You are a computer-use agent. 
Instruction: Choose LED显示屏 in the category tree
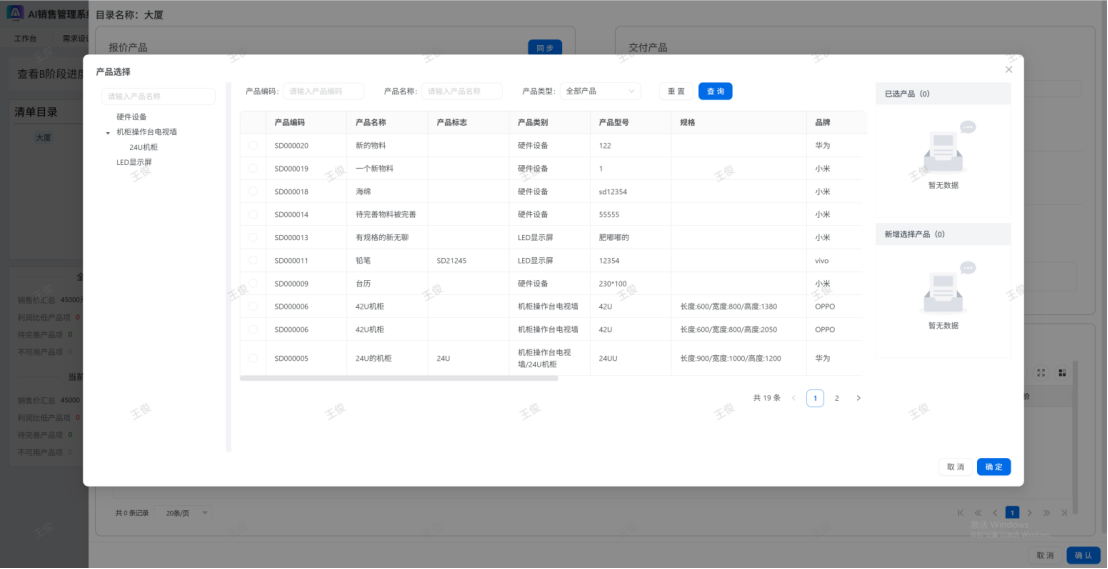click(134, 162)
